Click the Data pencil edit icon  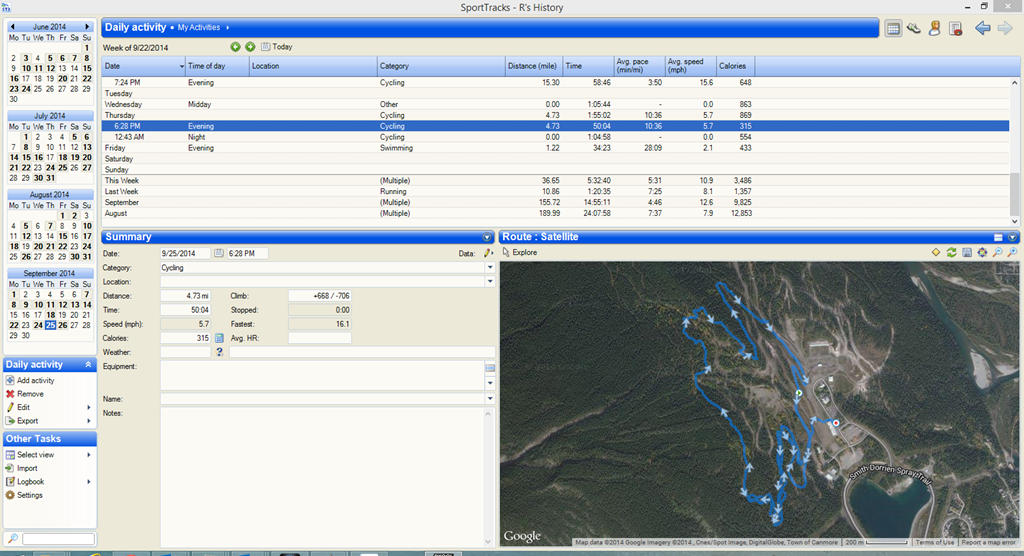pos(487,253)
